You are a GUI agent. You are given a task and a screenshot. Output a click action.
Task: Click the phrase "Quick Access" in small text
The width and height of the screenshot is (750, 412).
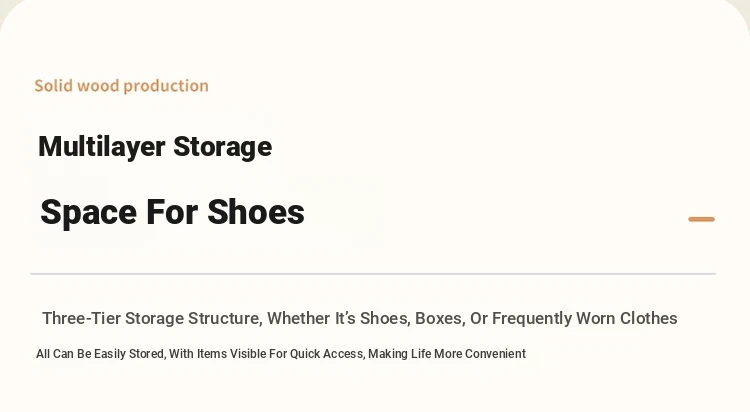click(327, 354)
